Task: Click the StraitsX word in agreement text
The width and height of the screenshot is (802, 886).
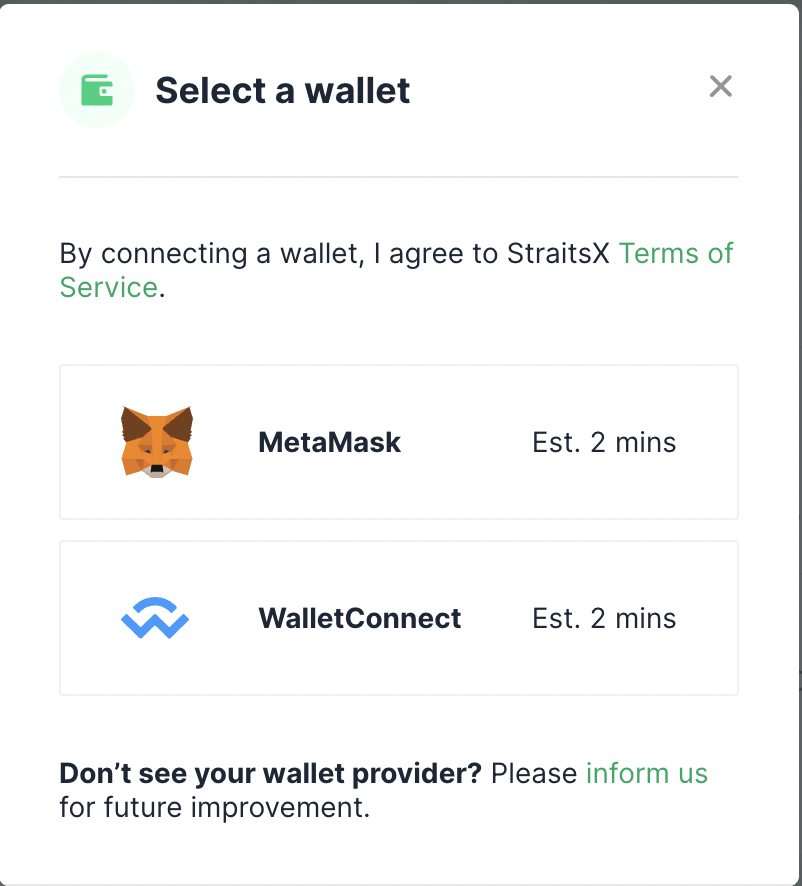Action: 558,253
